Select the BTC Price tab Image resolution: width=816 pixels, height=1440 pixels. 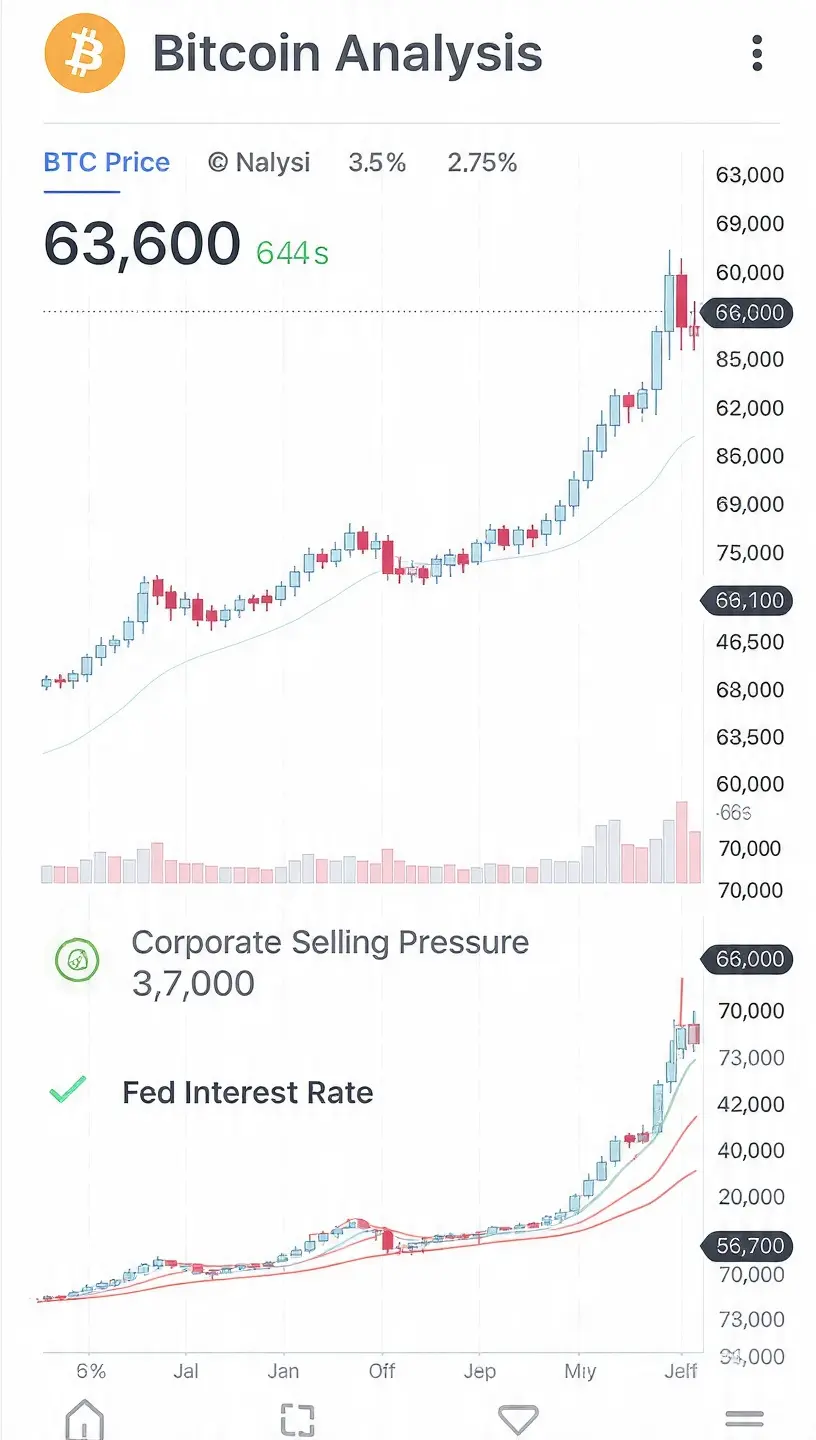[x=107, y=162]
